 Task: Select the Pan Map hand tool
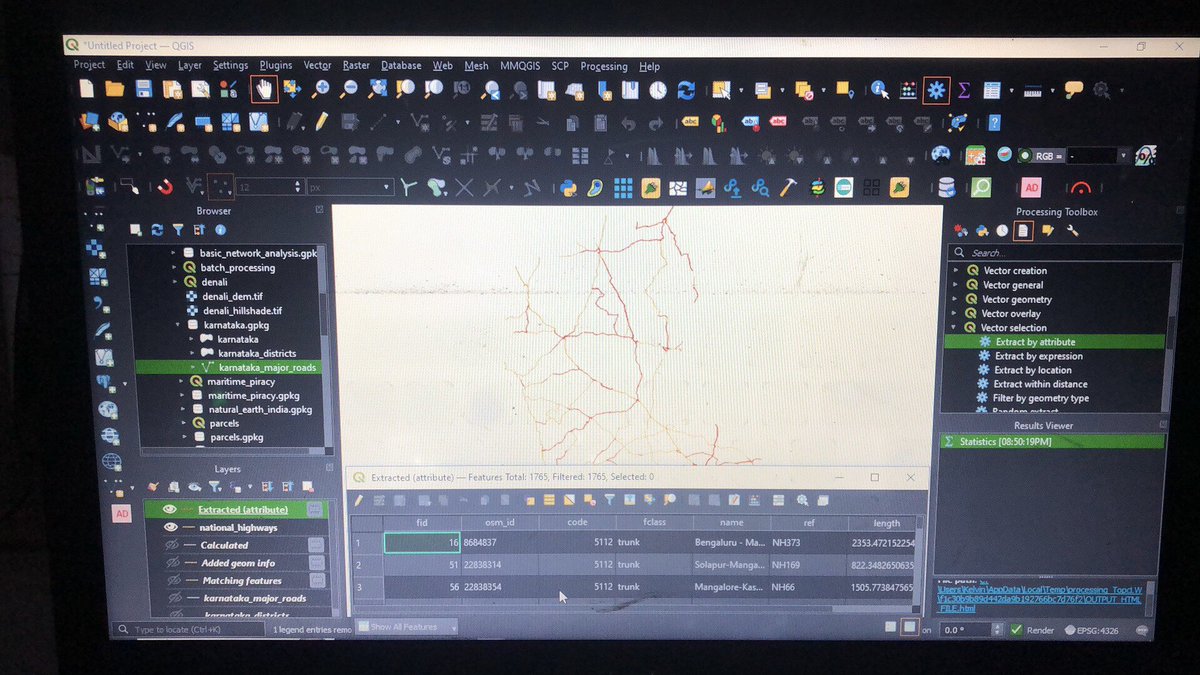pyautogui.click(x=264, y=89)
